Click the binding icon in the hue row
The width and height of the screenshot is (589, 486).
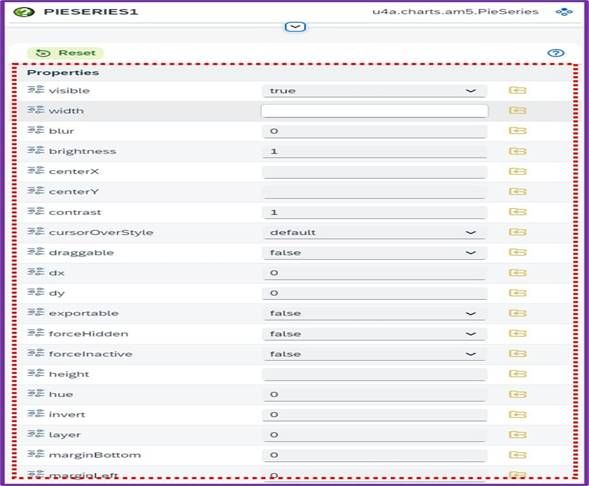[x=517, y=394]
